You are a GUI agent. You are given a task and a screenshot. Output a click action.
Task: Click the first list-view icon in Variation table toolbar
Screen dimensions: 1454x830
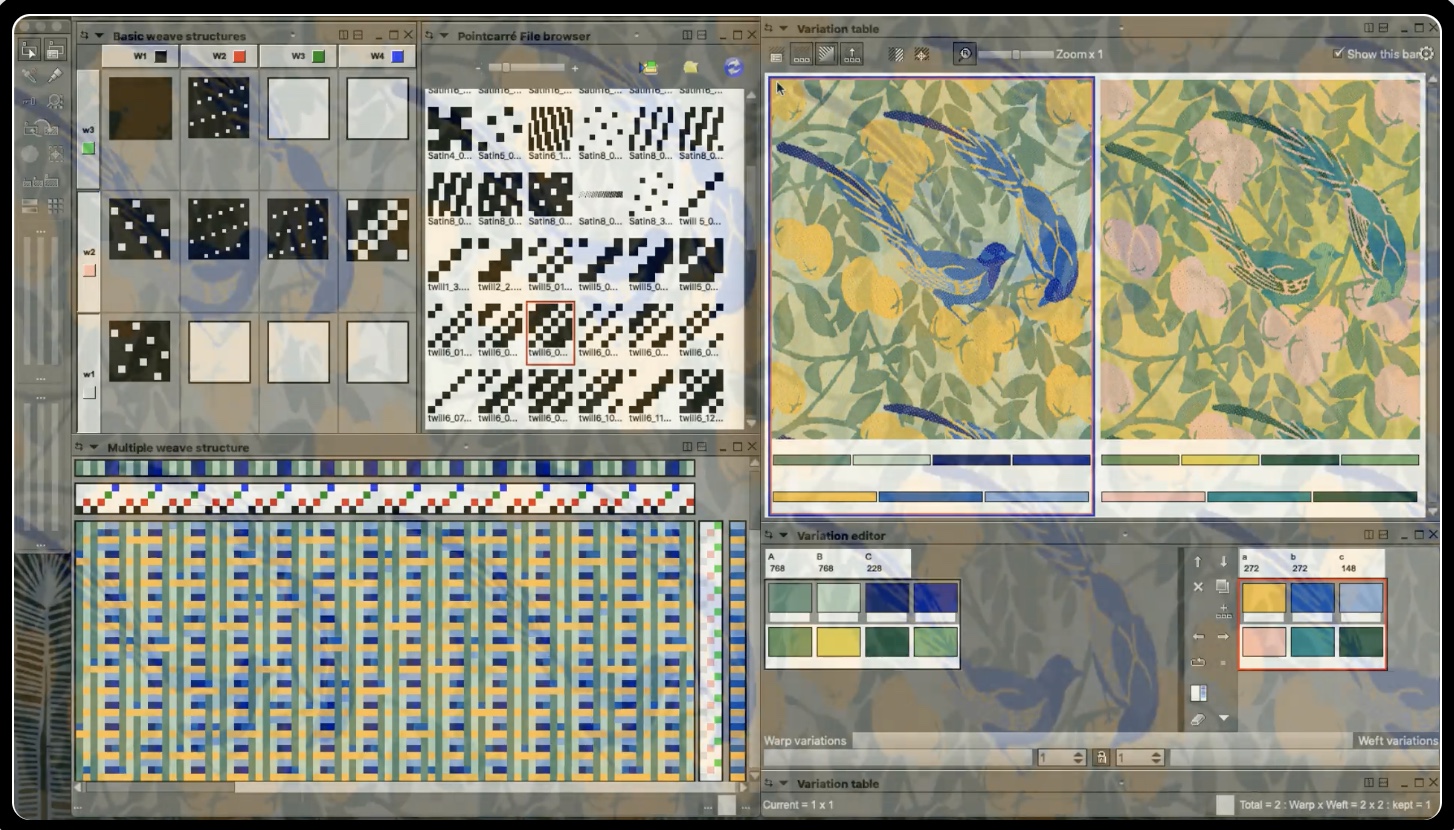click(x=777, y=55)
